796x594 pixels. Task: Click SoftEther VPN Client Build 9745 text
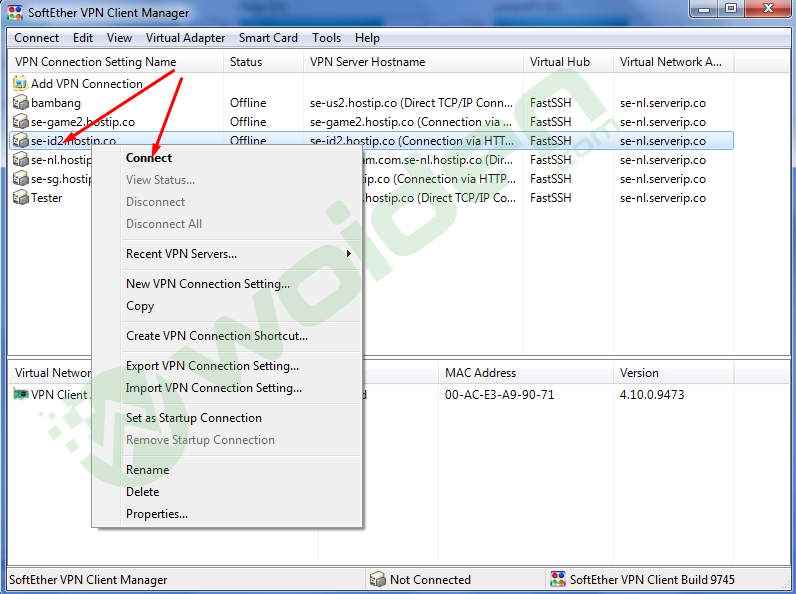652,579
